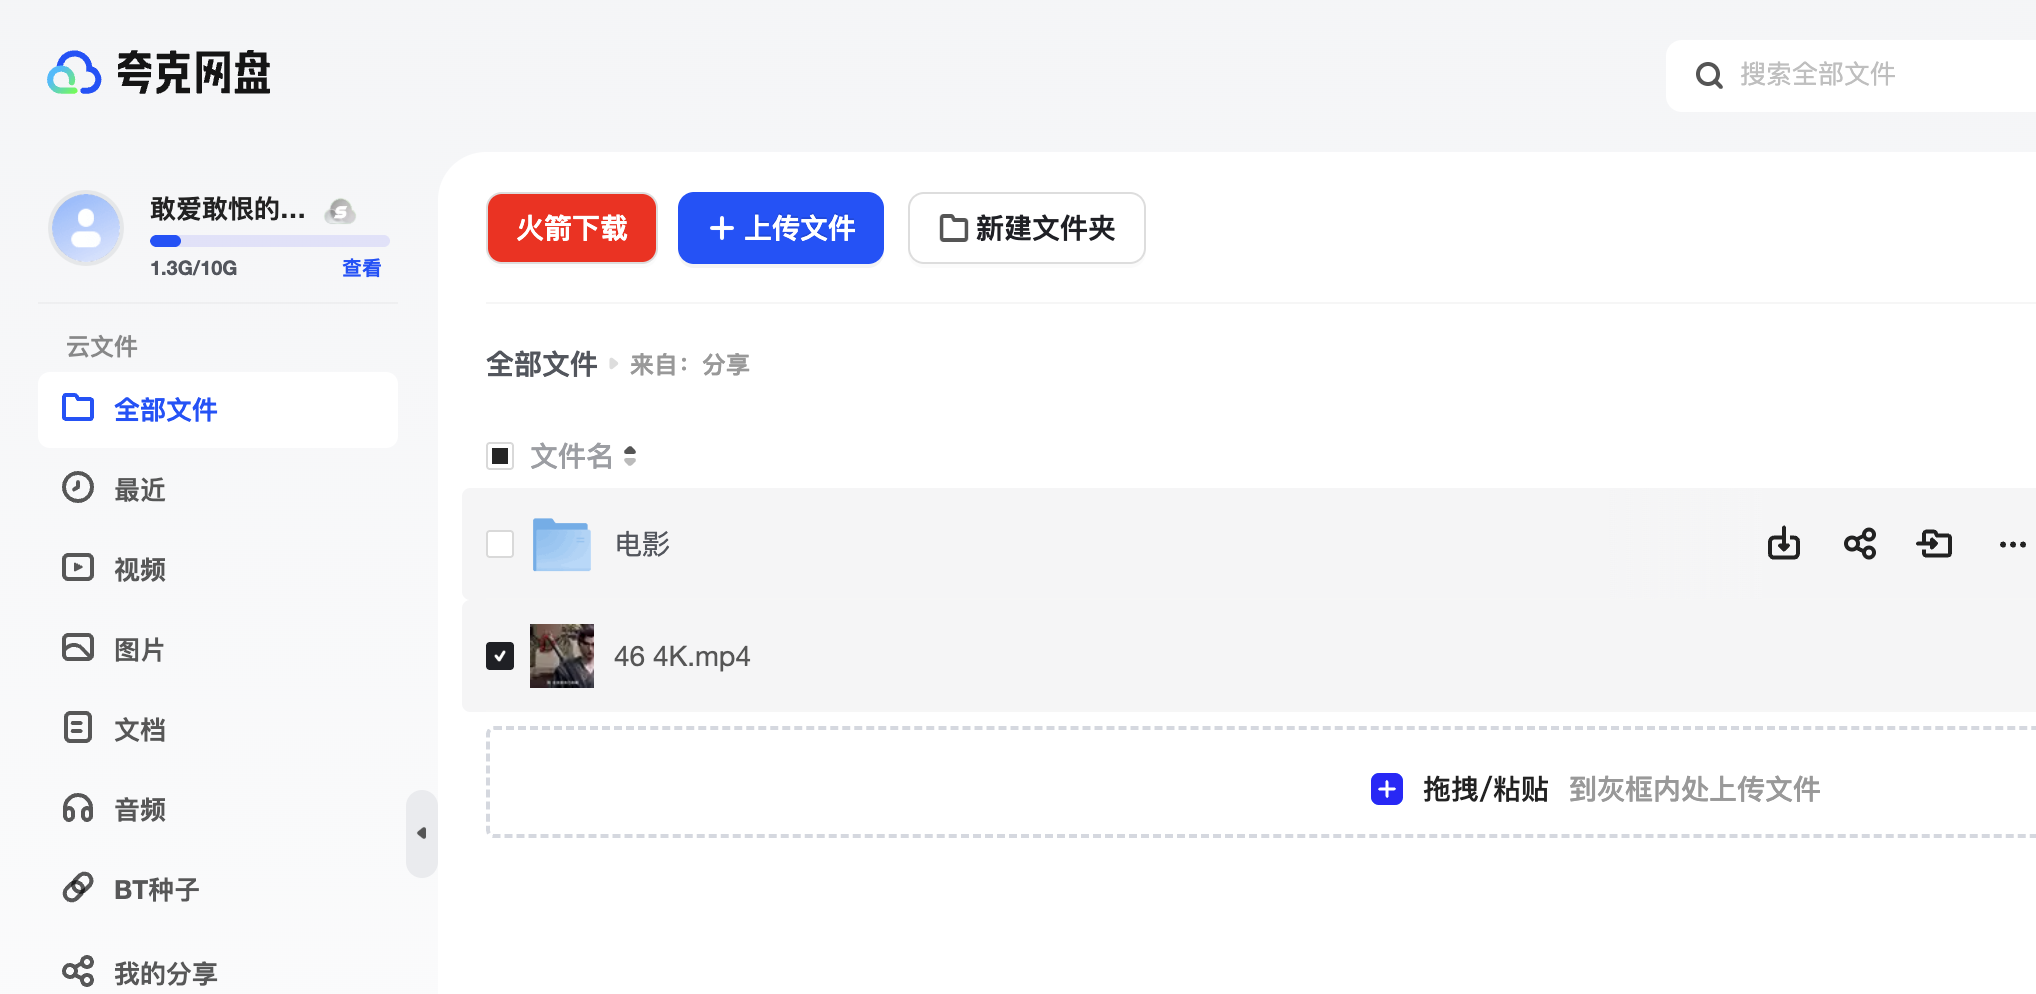
Task: Open the more options ellipsis for 电影
Action: point(2012,544)
